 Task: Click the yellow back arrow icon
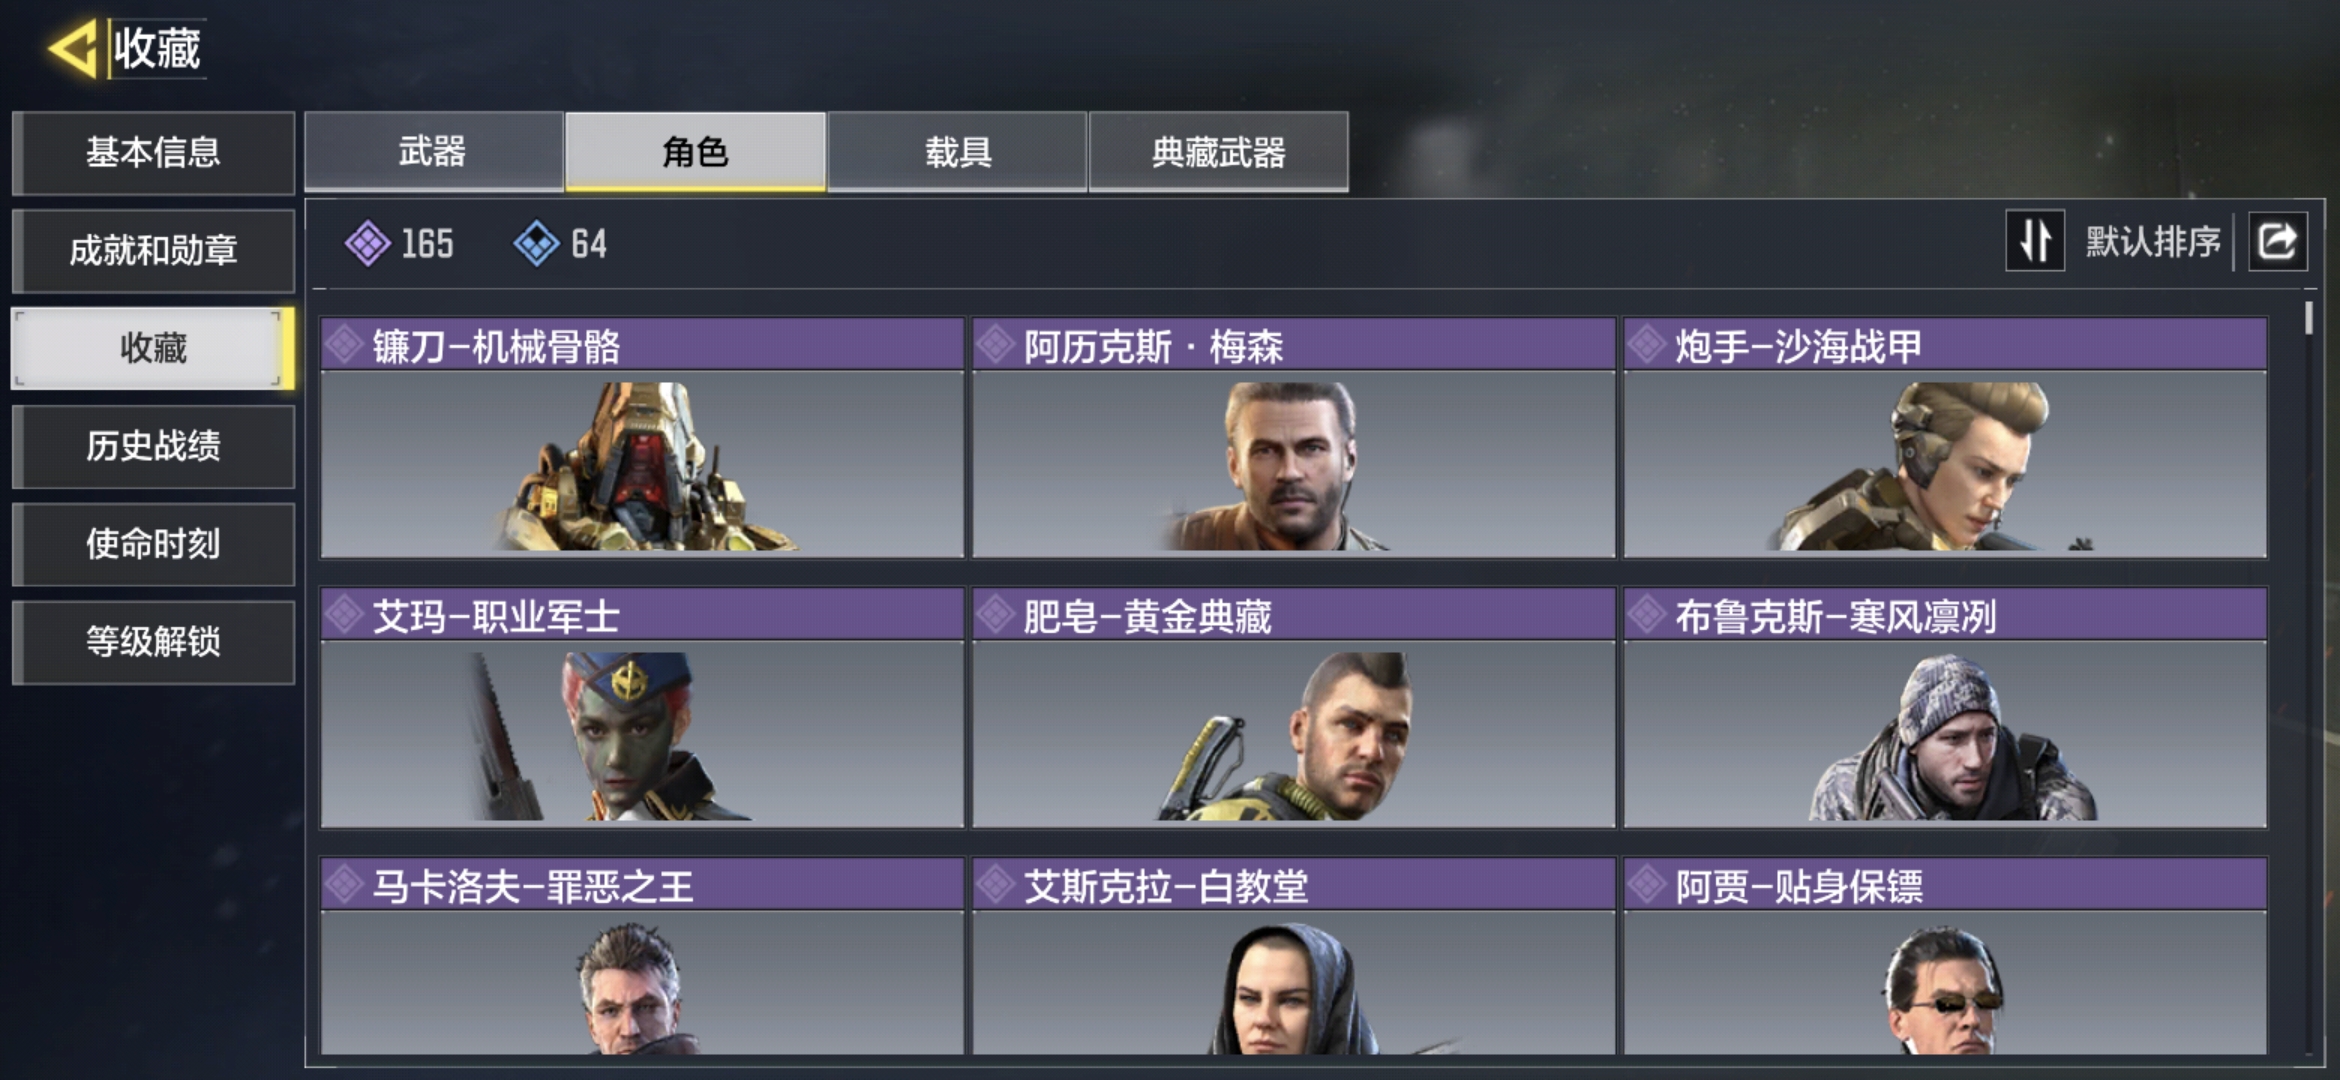coord(73,48)
